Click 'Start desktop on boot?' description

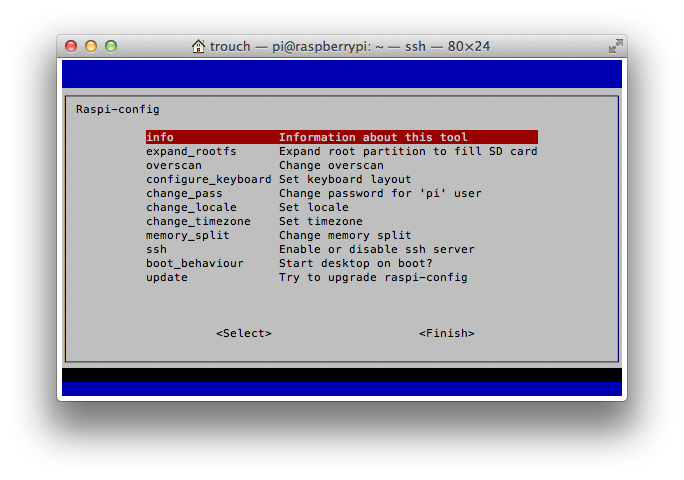356,263
